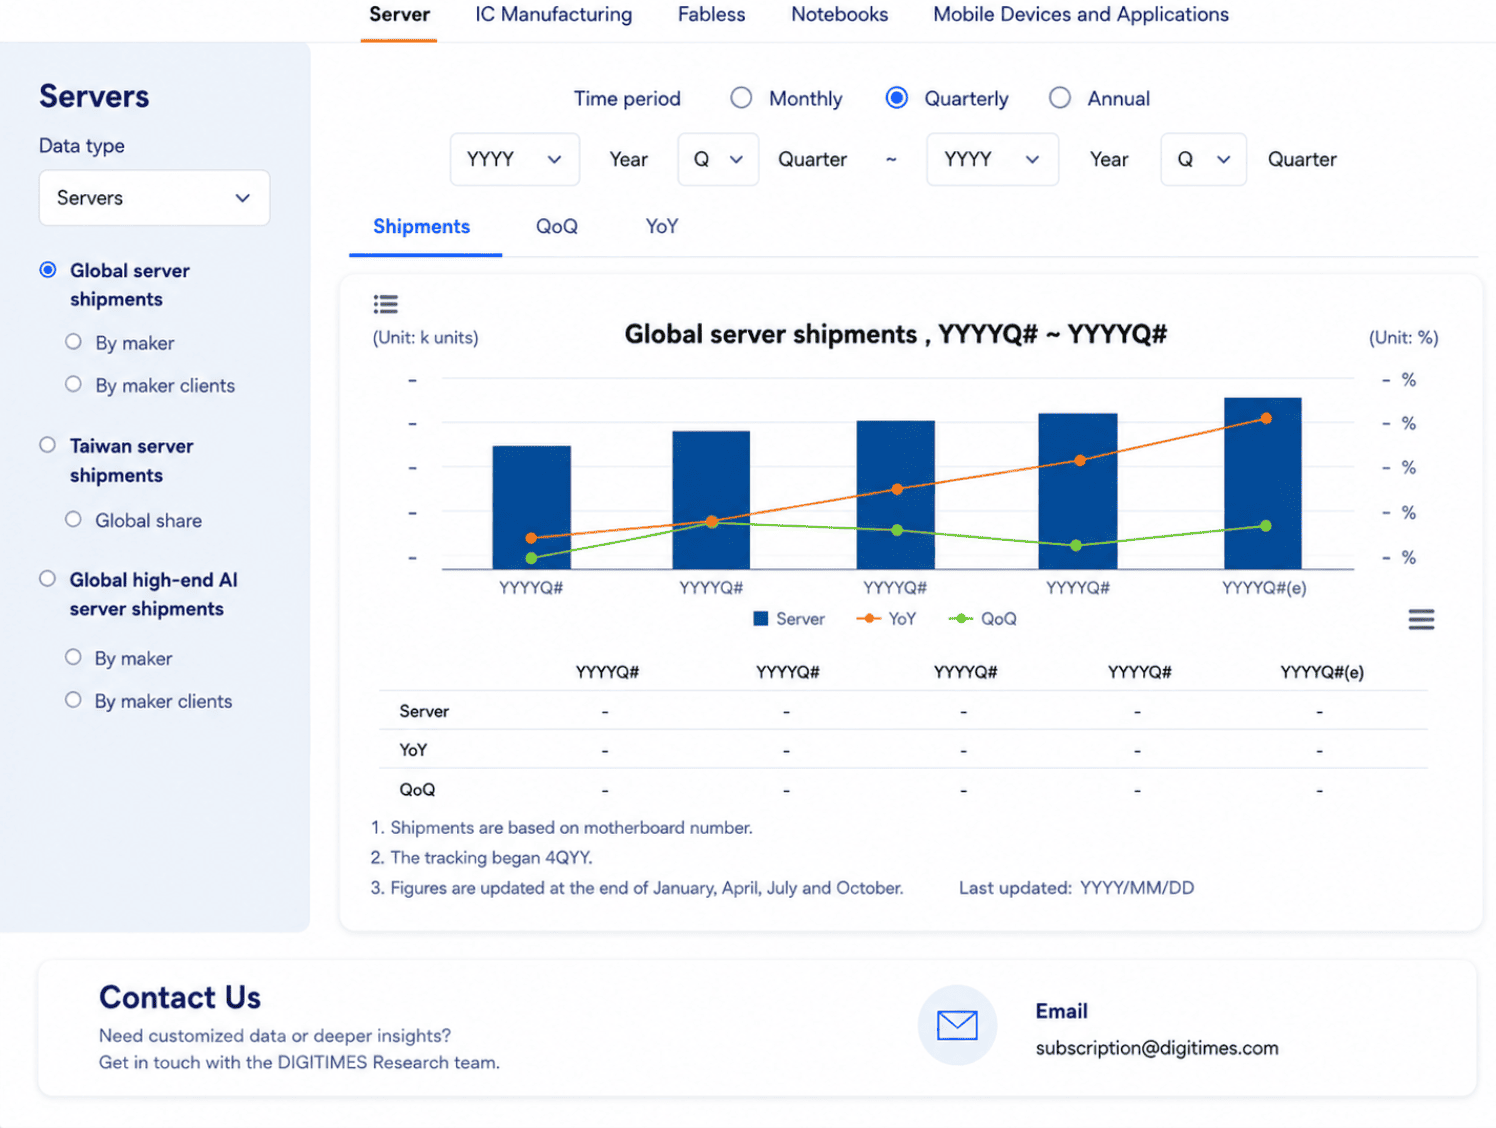
Task: Click the envelope email icon
Action: [x=957, y=1025]
